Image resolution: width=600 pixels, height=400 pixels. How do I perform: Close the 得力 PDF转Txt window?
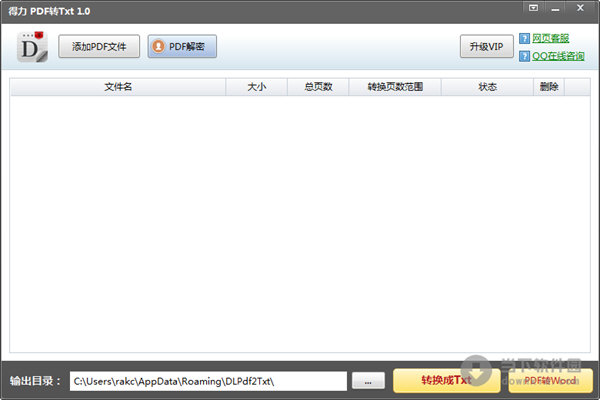[580, 8]
